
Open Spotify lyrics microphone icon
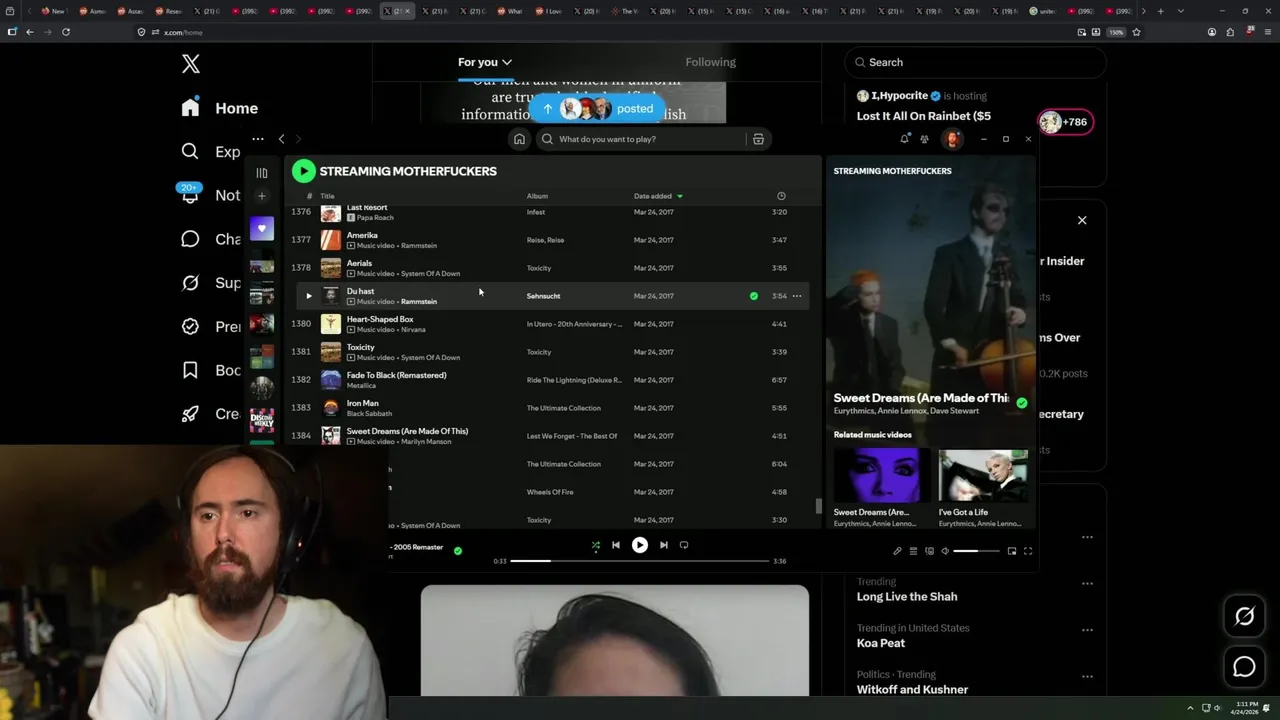(x=897, y=551)
